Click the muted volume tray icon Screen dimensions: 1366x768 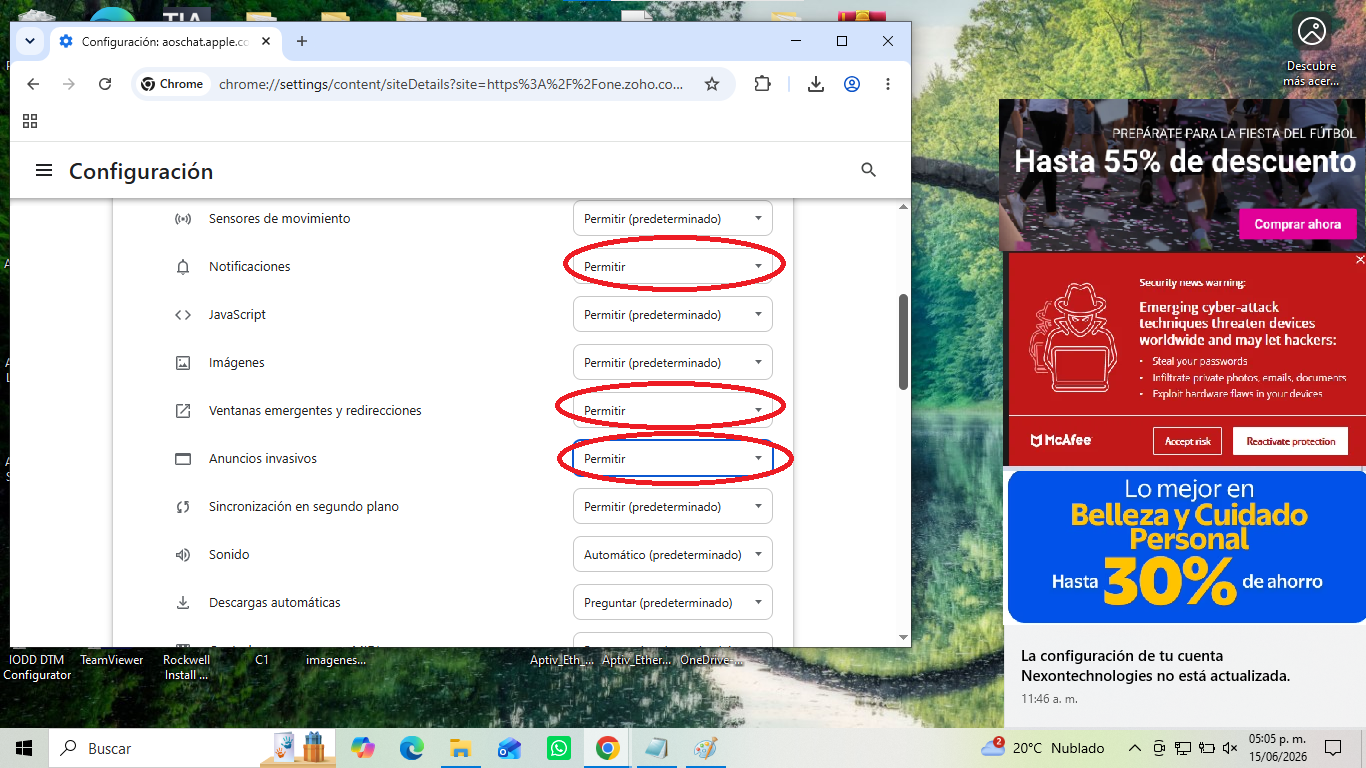tap(1230, 748)
